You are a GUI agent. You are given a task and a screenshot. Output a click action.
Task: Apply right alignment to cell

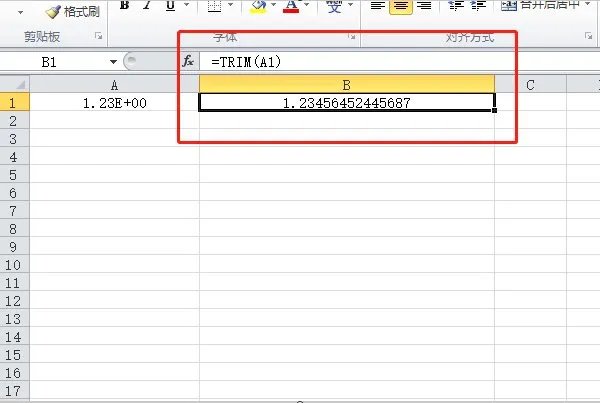[x=423, y=6]
